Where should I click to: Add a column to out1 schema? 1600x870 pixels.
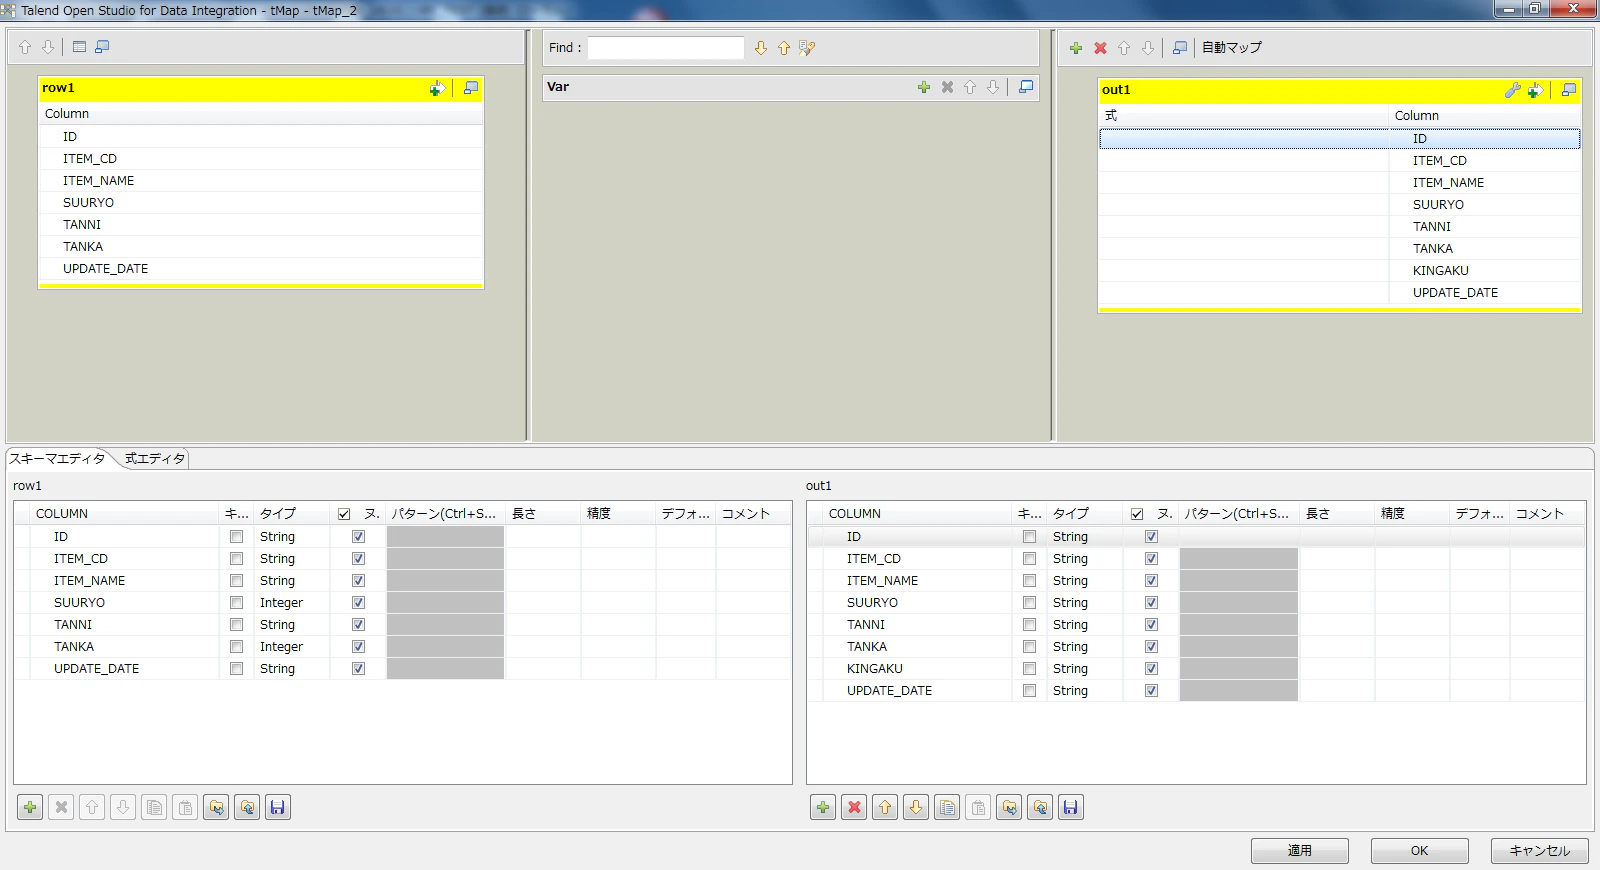pos(823,807)
